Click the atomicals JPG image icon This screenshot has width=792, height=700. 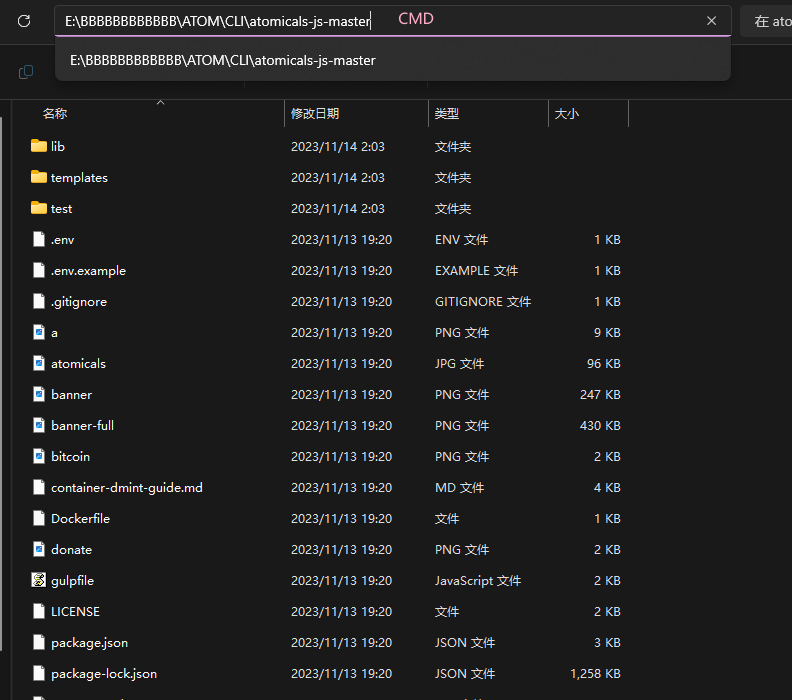(39, 363)
